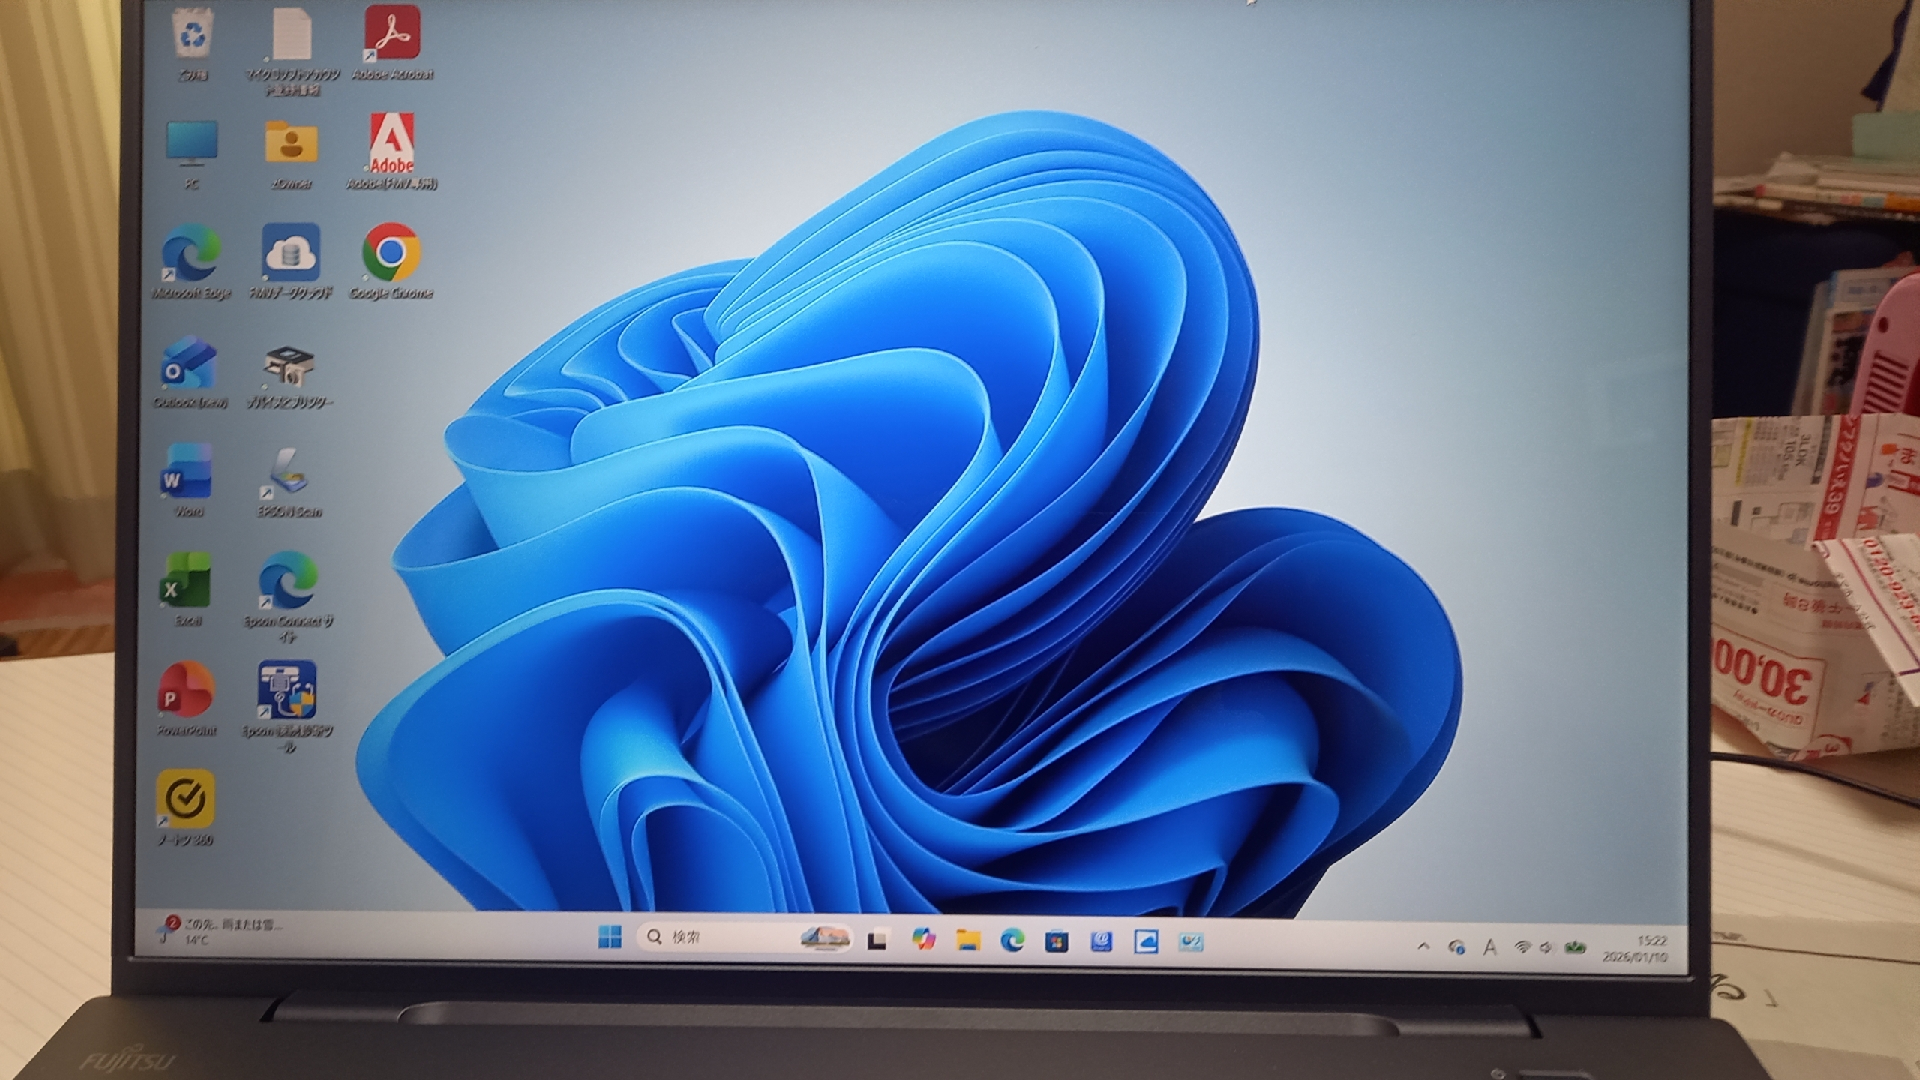The width and height of the screenshot is (1920, 1080).
Task: Open the Epson connection diagnostic tool
Action: click(x=287, y=706)
